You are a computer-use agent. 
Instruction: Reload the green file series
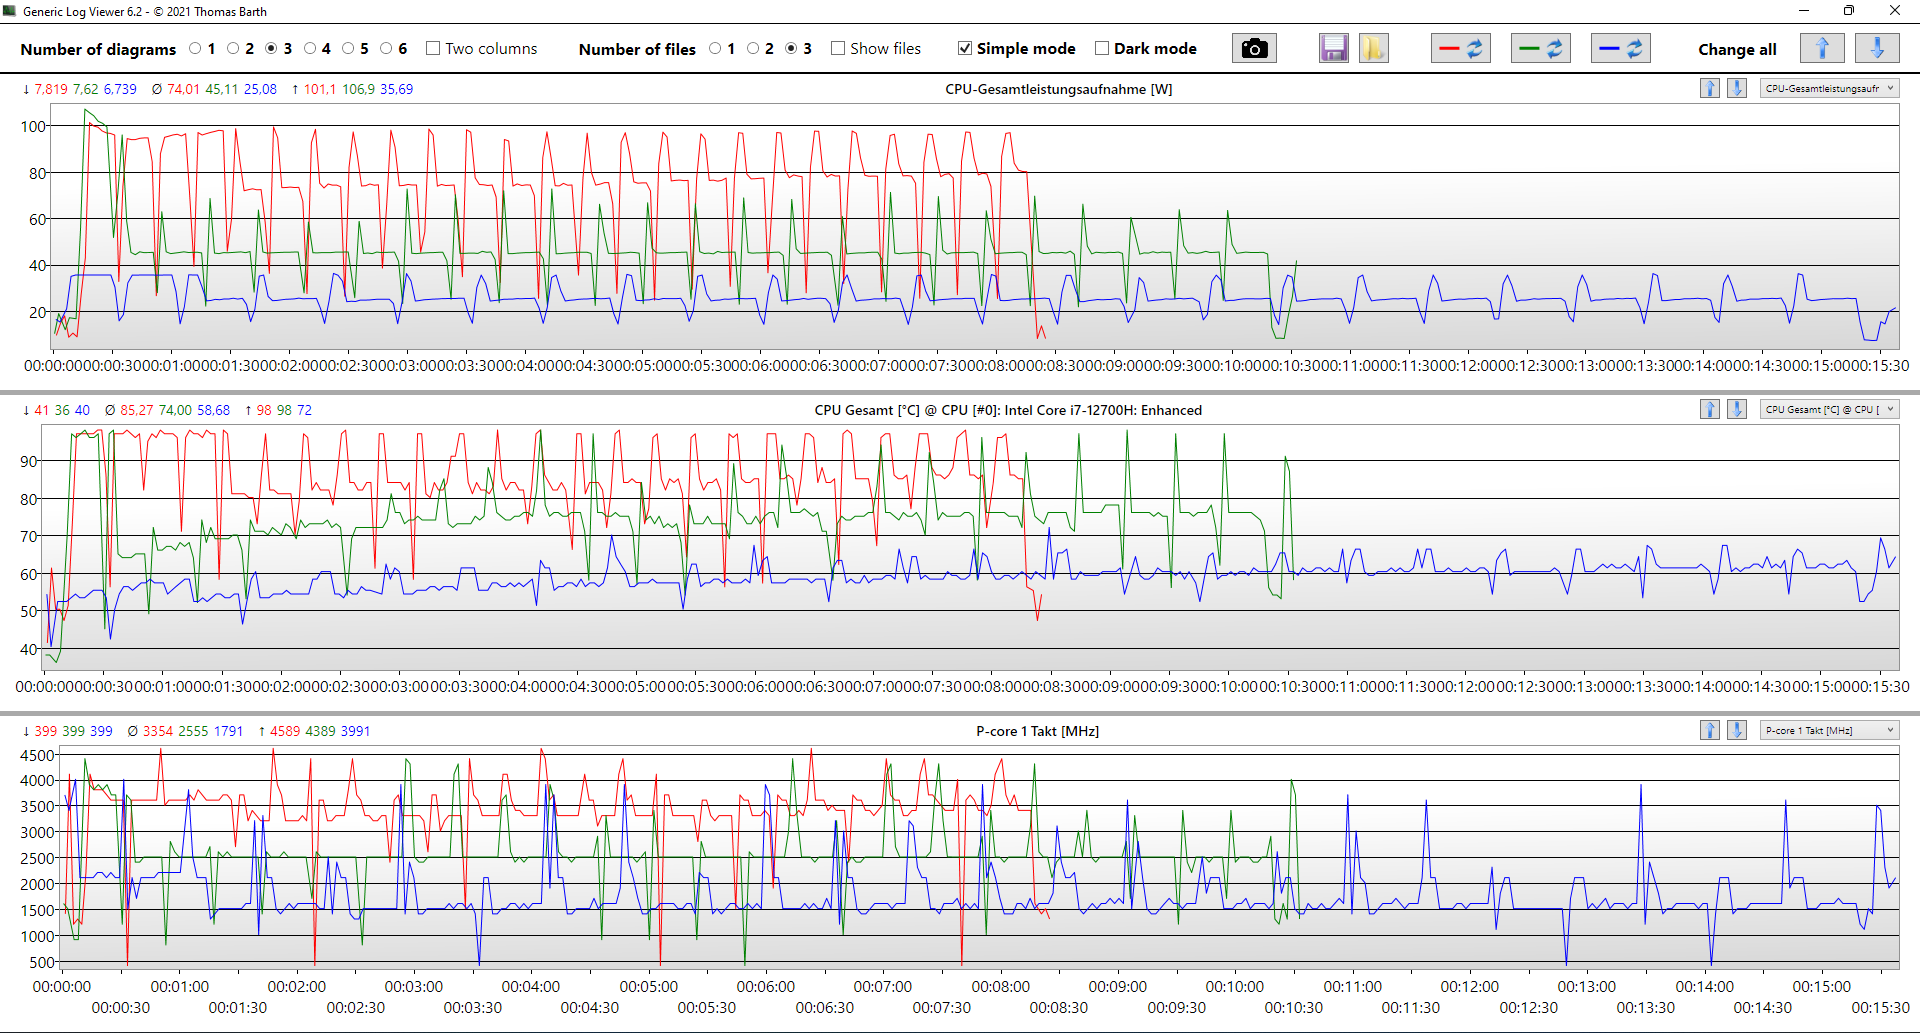click(x=1540, y=48)
